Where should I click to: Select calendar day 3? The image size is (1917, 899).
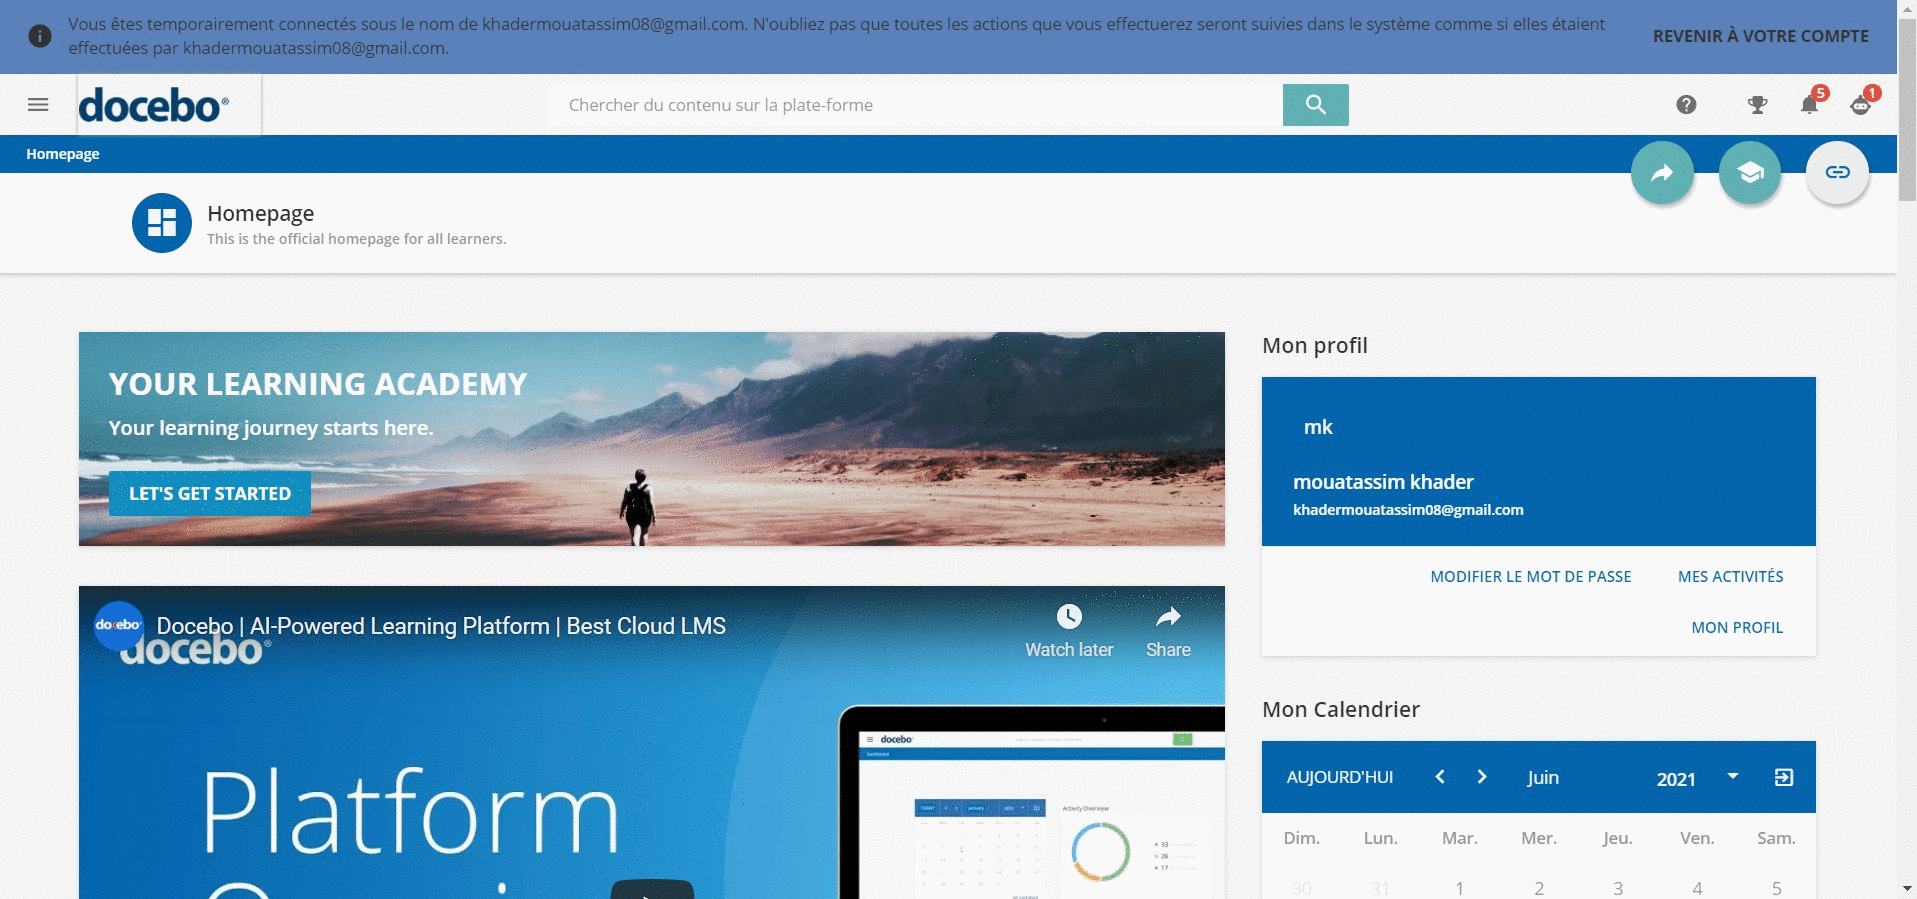(x=1618, y=888)
